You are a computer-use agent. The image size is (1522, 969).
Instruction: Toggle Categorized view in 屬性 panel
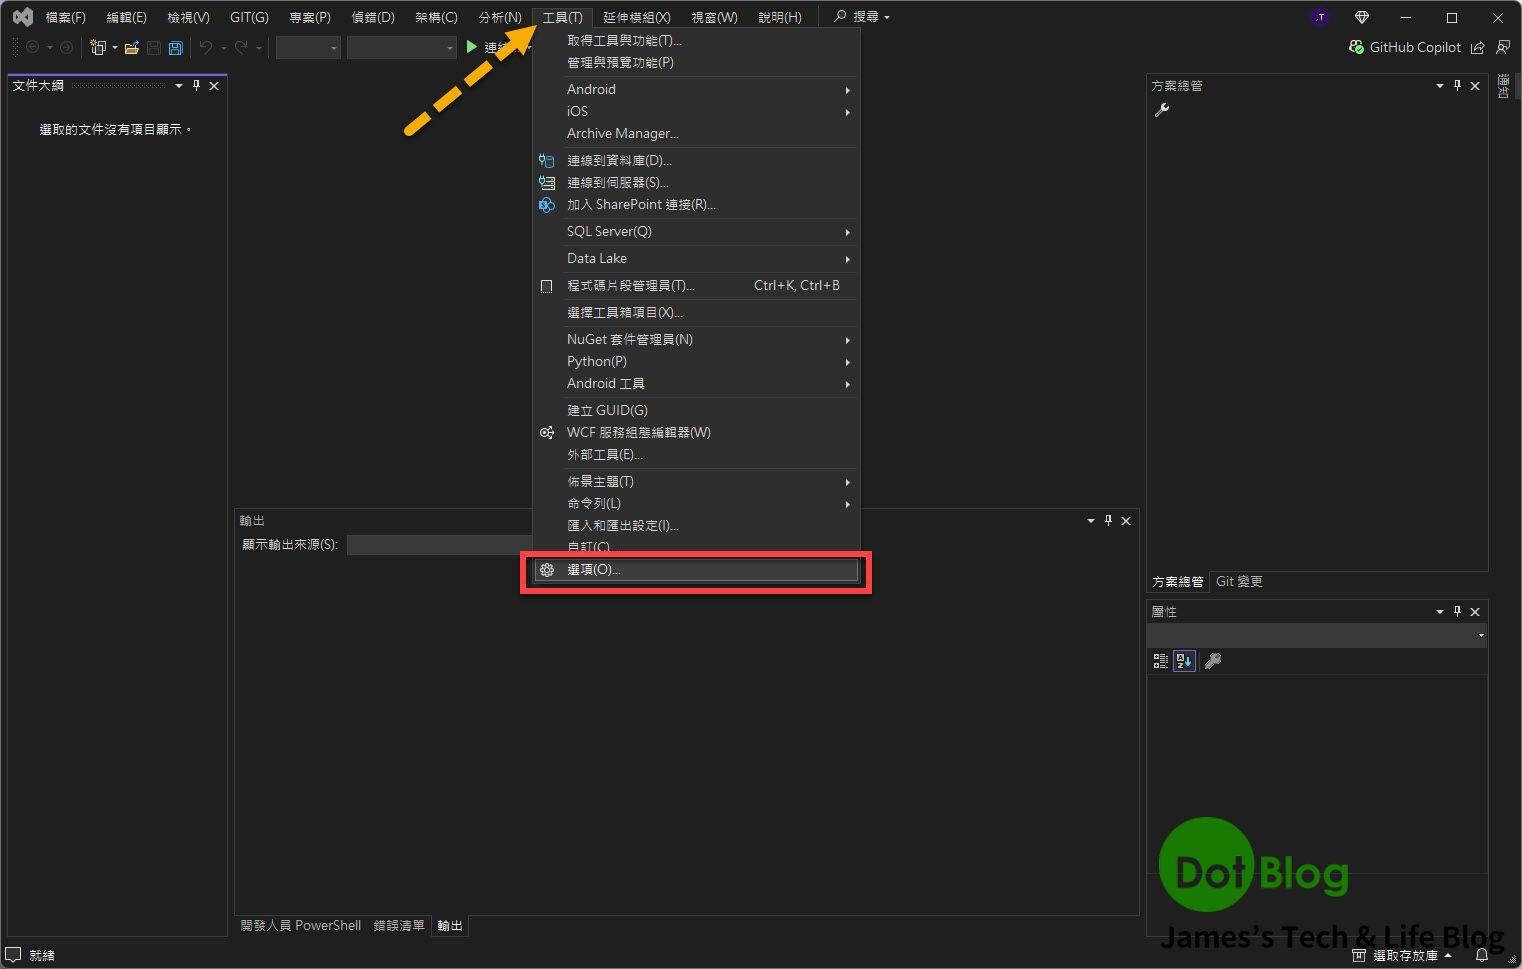[1160, 661]
